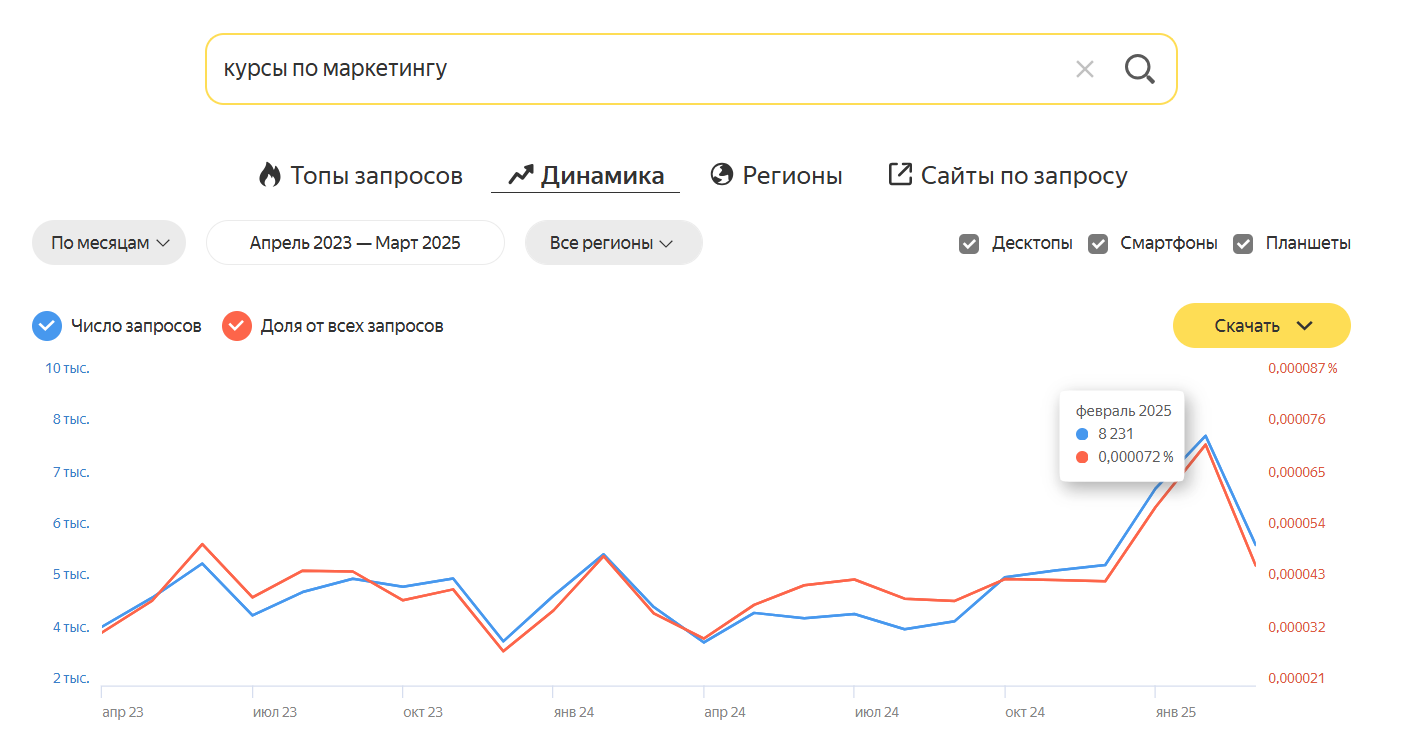Click the external link icon for Сайты по запросу

click(x=900, y=175)
